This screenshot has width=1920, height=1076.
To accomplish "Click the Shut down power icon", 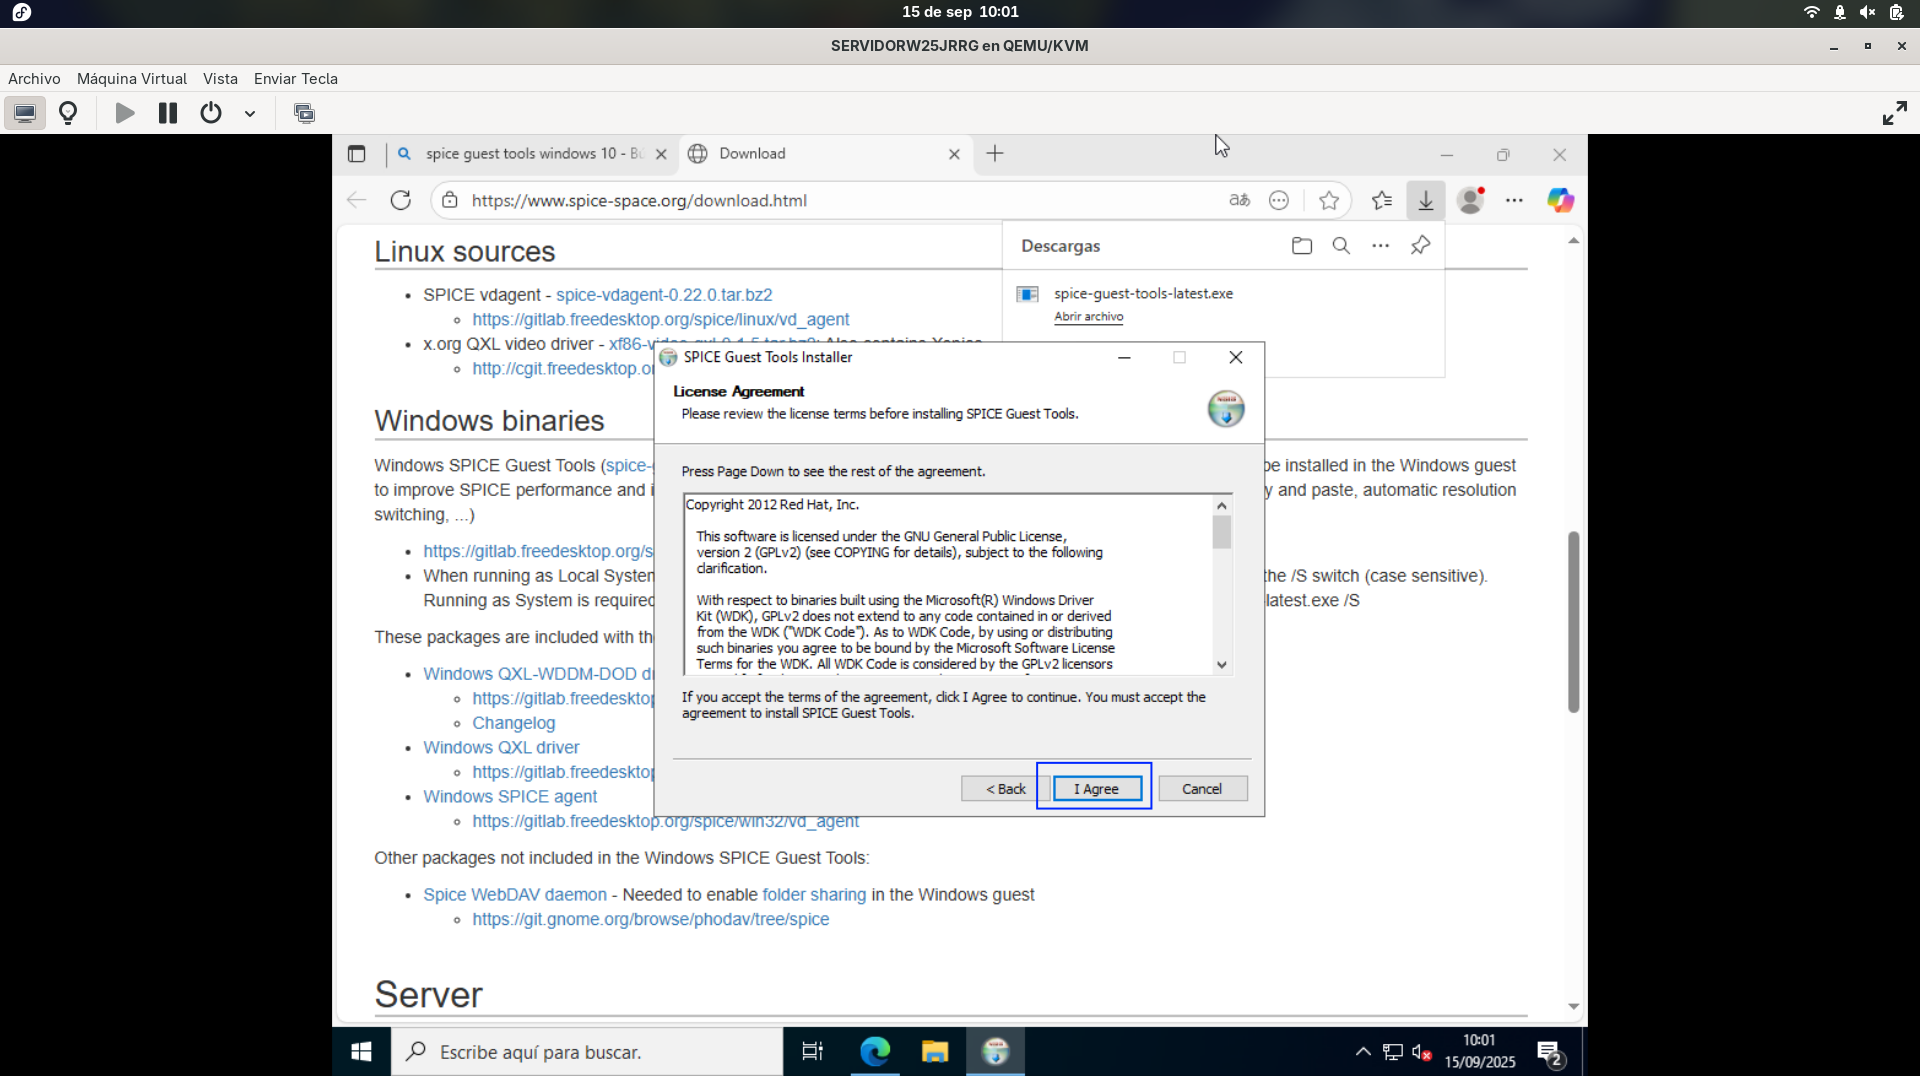I will (211, 113).
